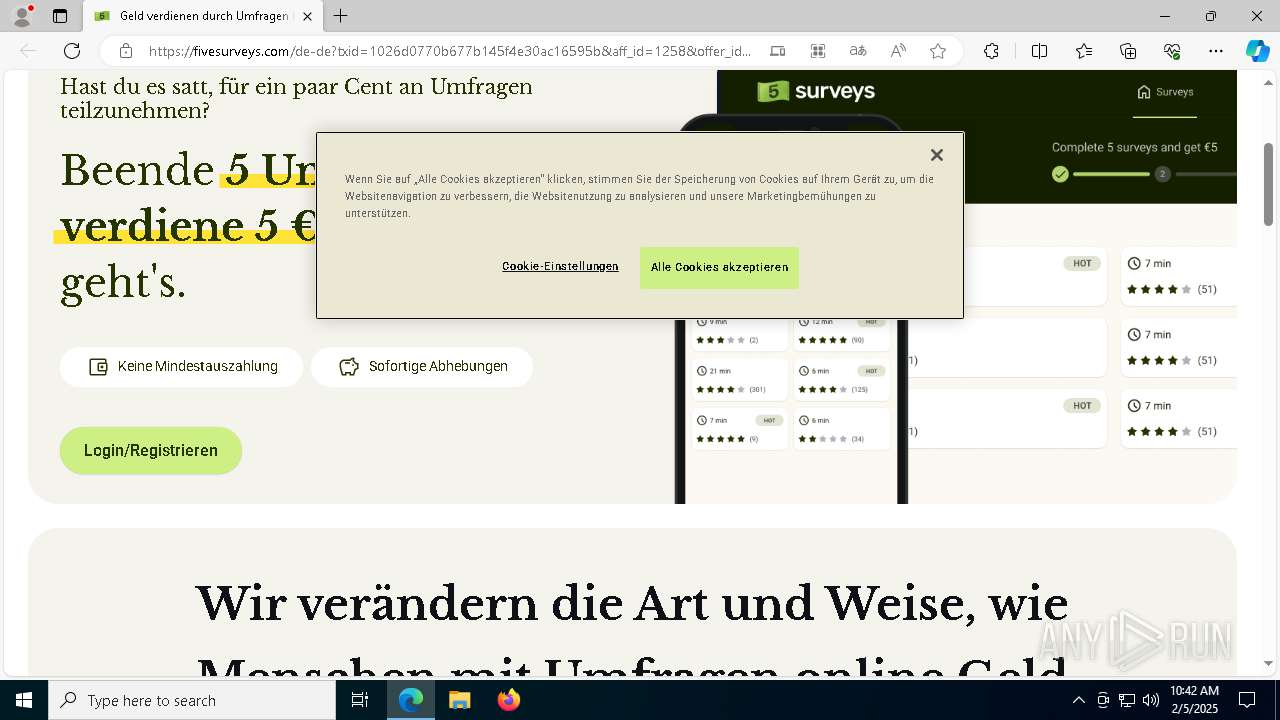Click the page vertical scrollbar thumb
1280x720 pixels.
pos(1269,184)
